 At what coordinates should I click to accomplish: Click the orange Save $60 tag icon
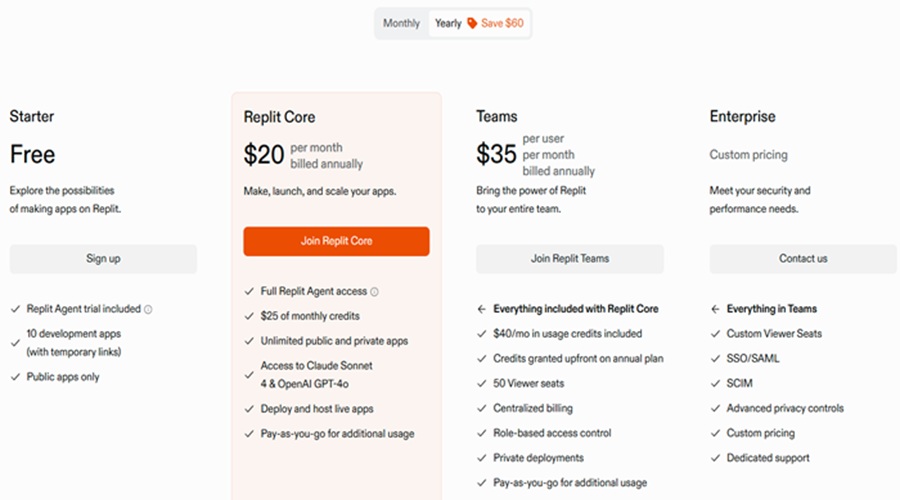[x=472, y=24]
